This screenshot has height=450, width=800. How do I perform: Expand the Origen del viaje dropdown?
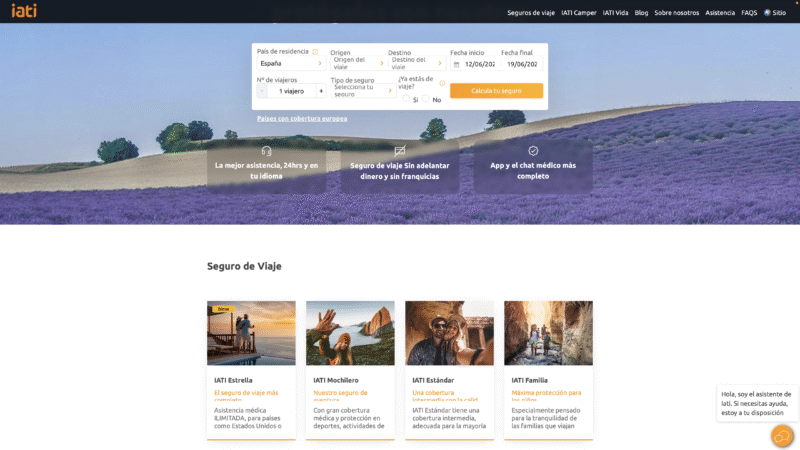(359, 63)
